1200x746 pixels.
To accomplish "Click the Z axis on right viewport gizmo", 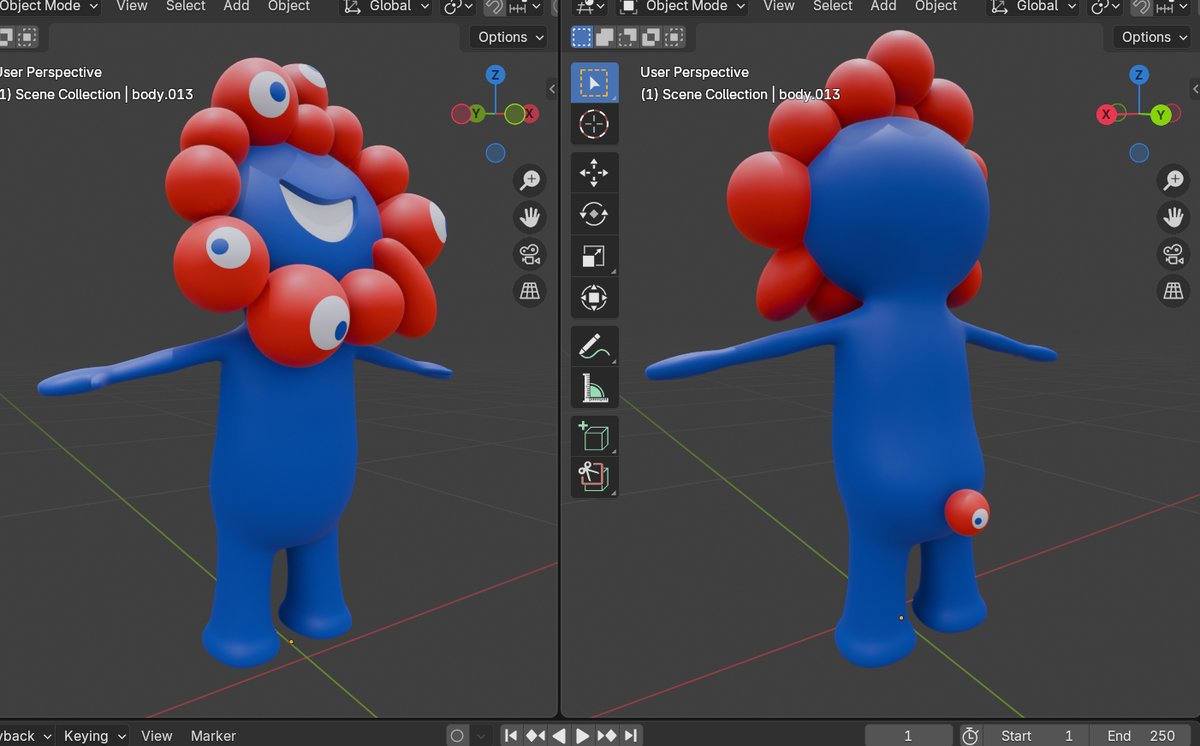I will coord(1139,75).
